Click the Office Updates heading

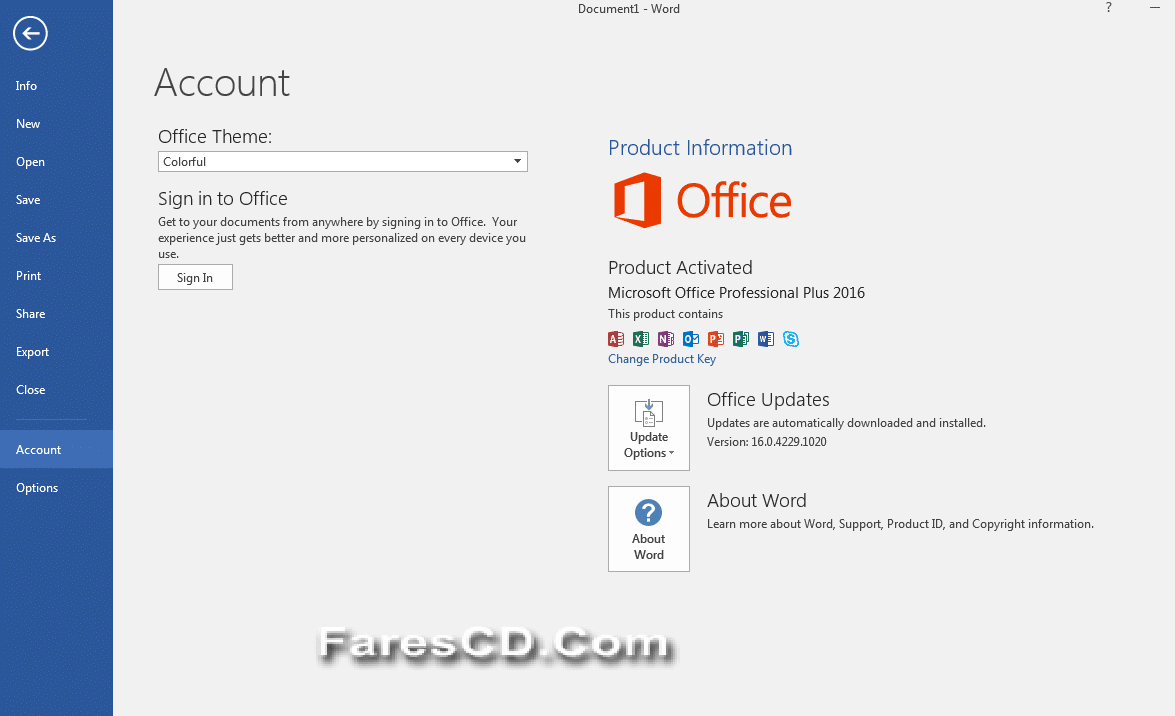[x=768, y=400]
